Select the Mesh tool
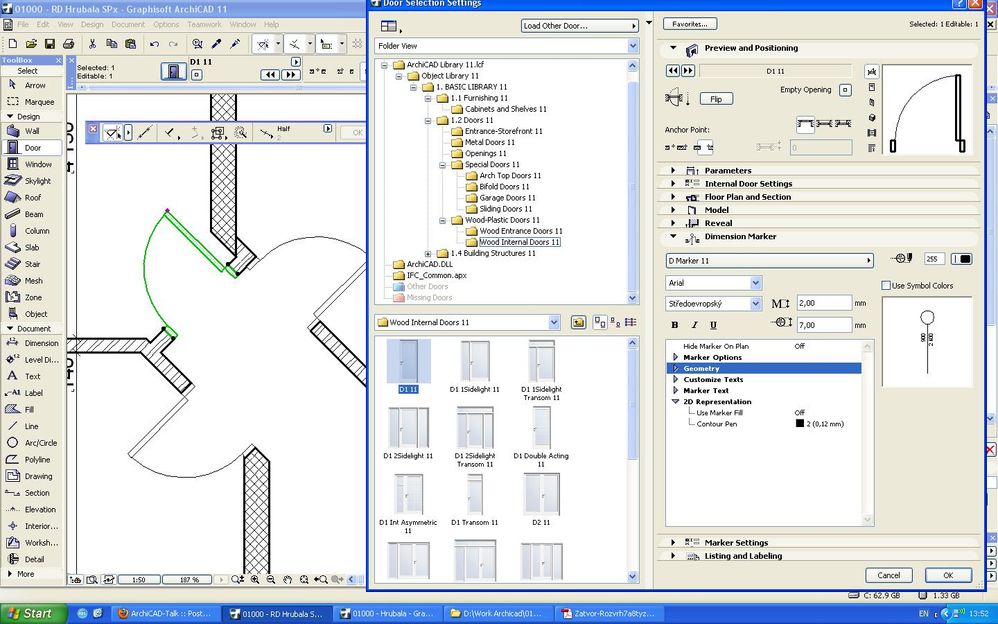Viewport: 998px width, 624px height. [31, 280]
